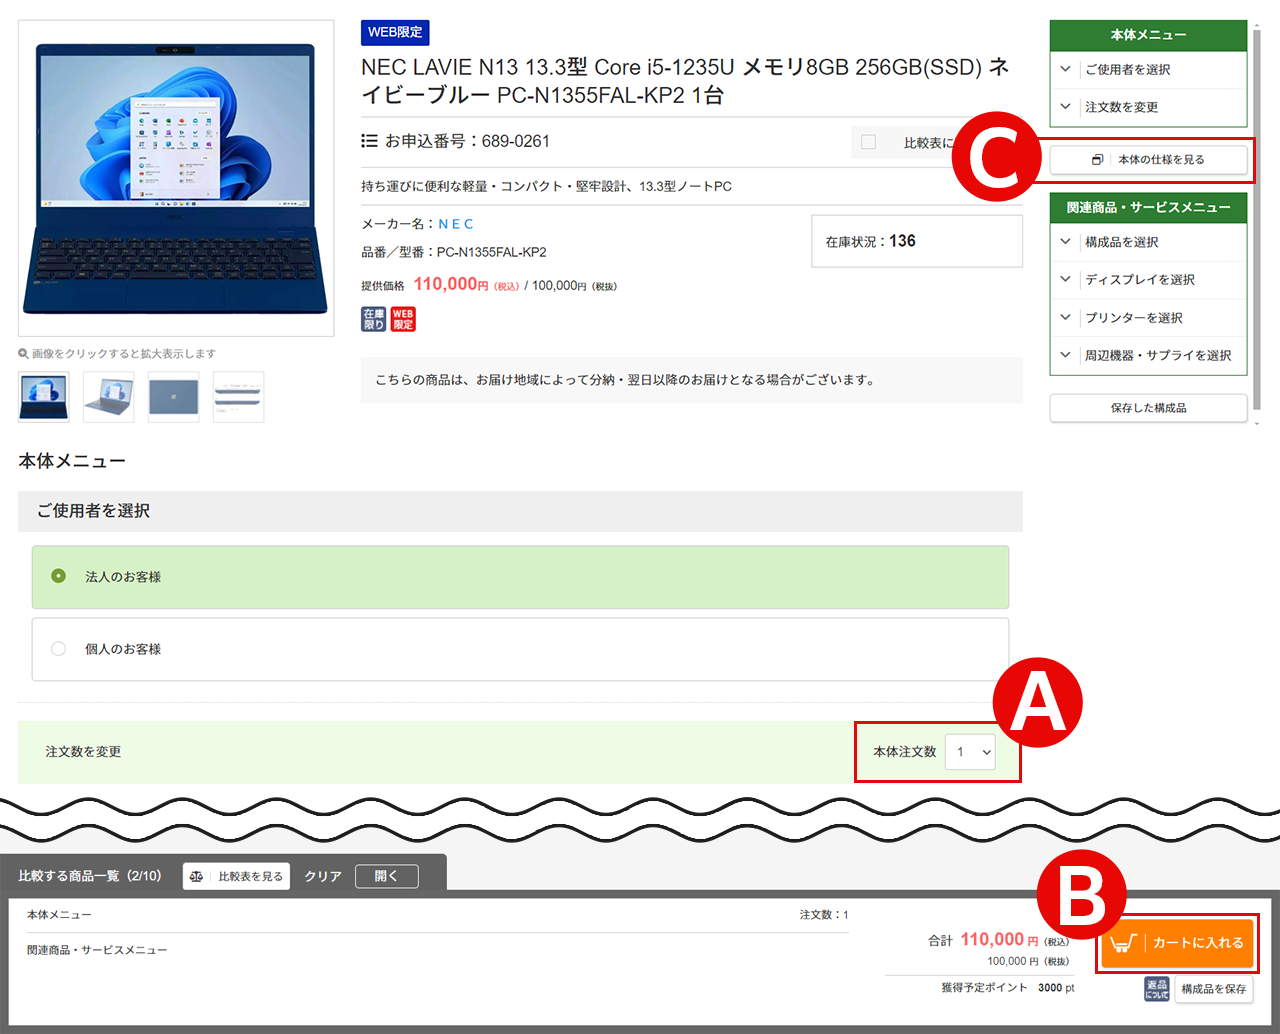The width and height of the screenshot is (1280, 1034).
Task: Click the 比較表を見る button
Action: pyautogui.click(x=237, y=876)
